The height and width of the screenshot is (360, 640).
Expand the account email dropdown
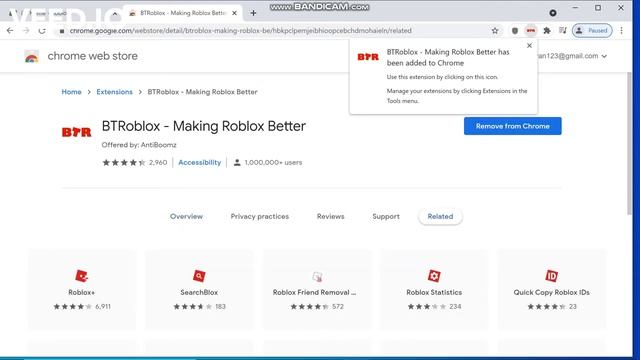click(604, 56)
